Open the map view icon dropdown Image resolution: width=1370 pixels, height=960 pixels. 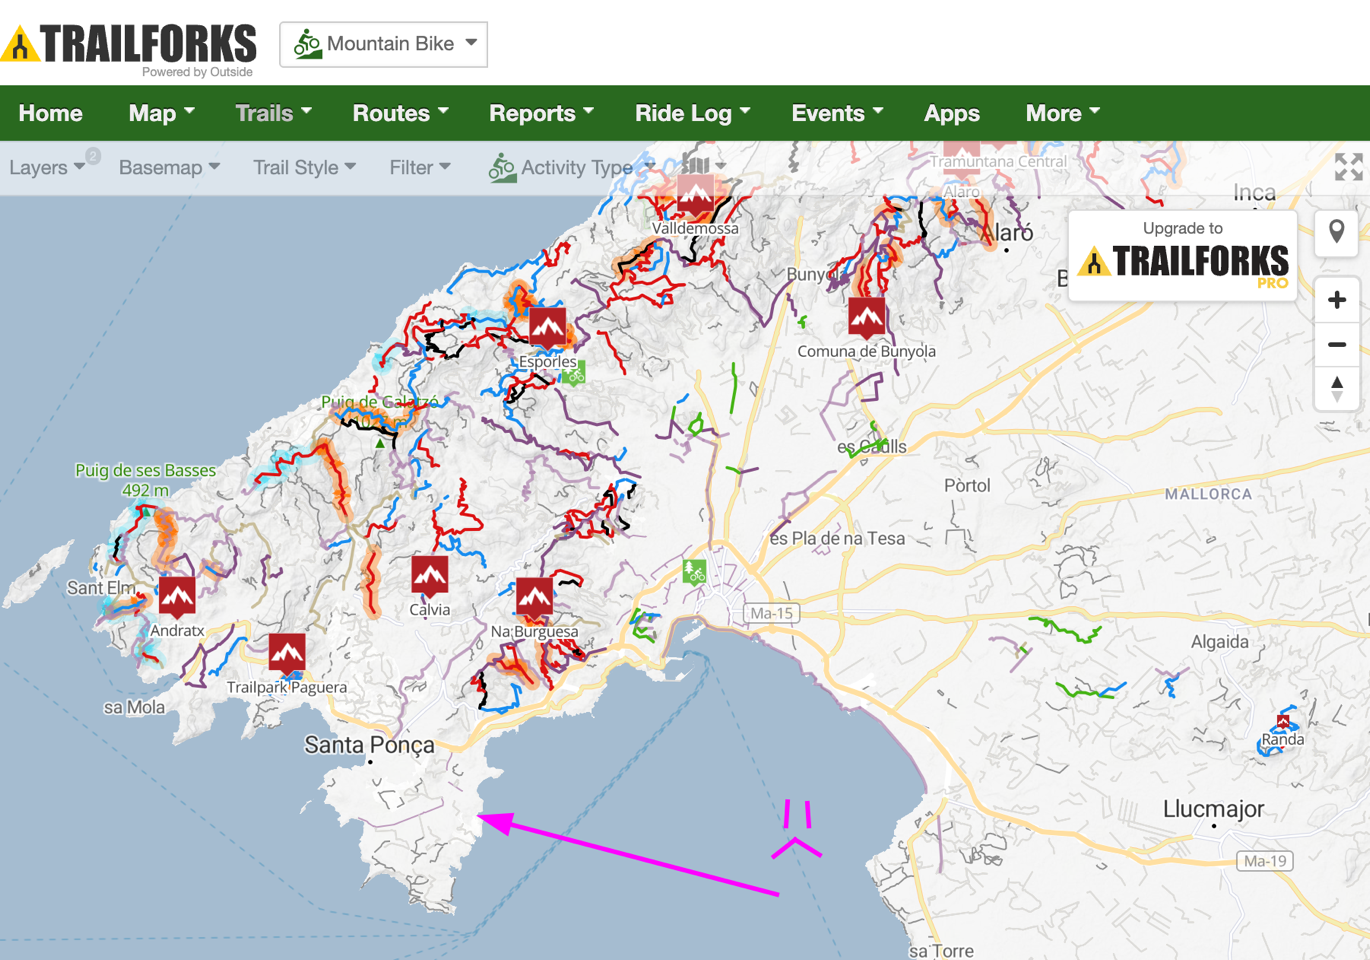click(704, 165)
